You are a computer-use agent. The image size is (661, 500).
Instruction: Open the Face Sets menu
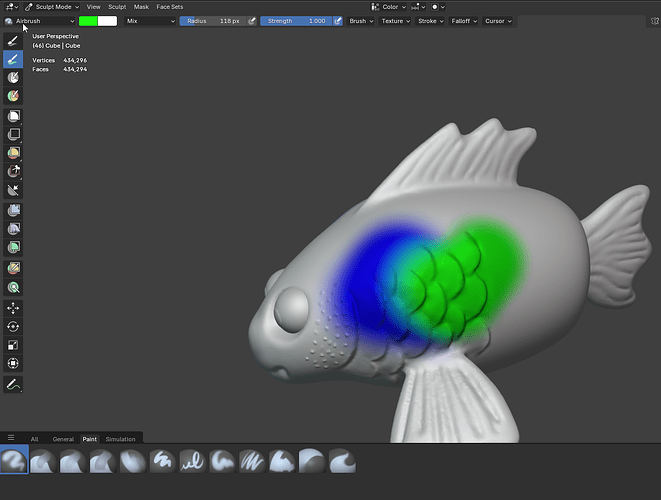pyautogui.click(x=169, y=7)
